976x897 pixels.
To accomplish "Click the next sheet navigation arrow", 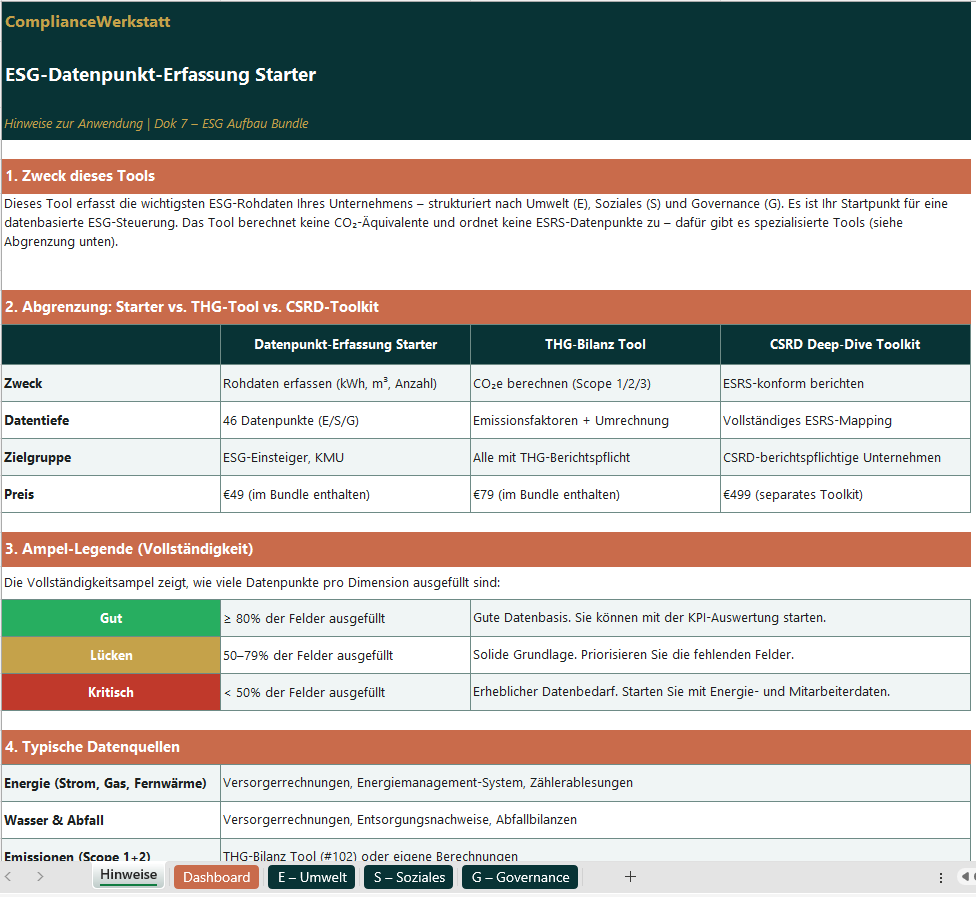I will 40,877.
